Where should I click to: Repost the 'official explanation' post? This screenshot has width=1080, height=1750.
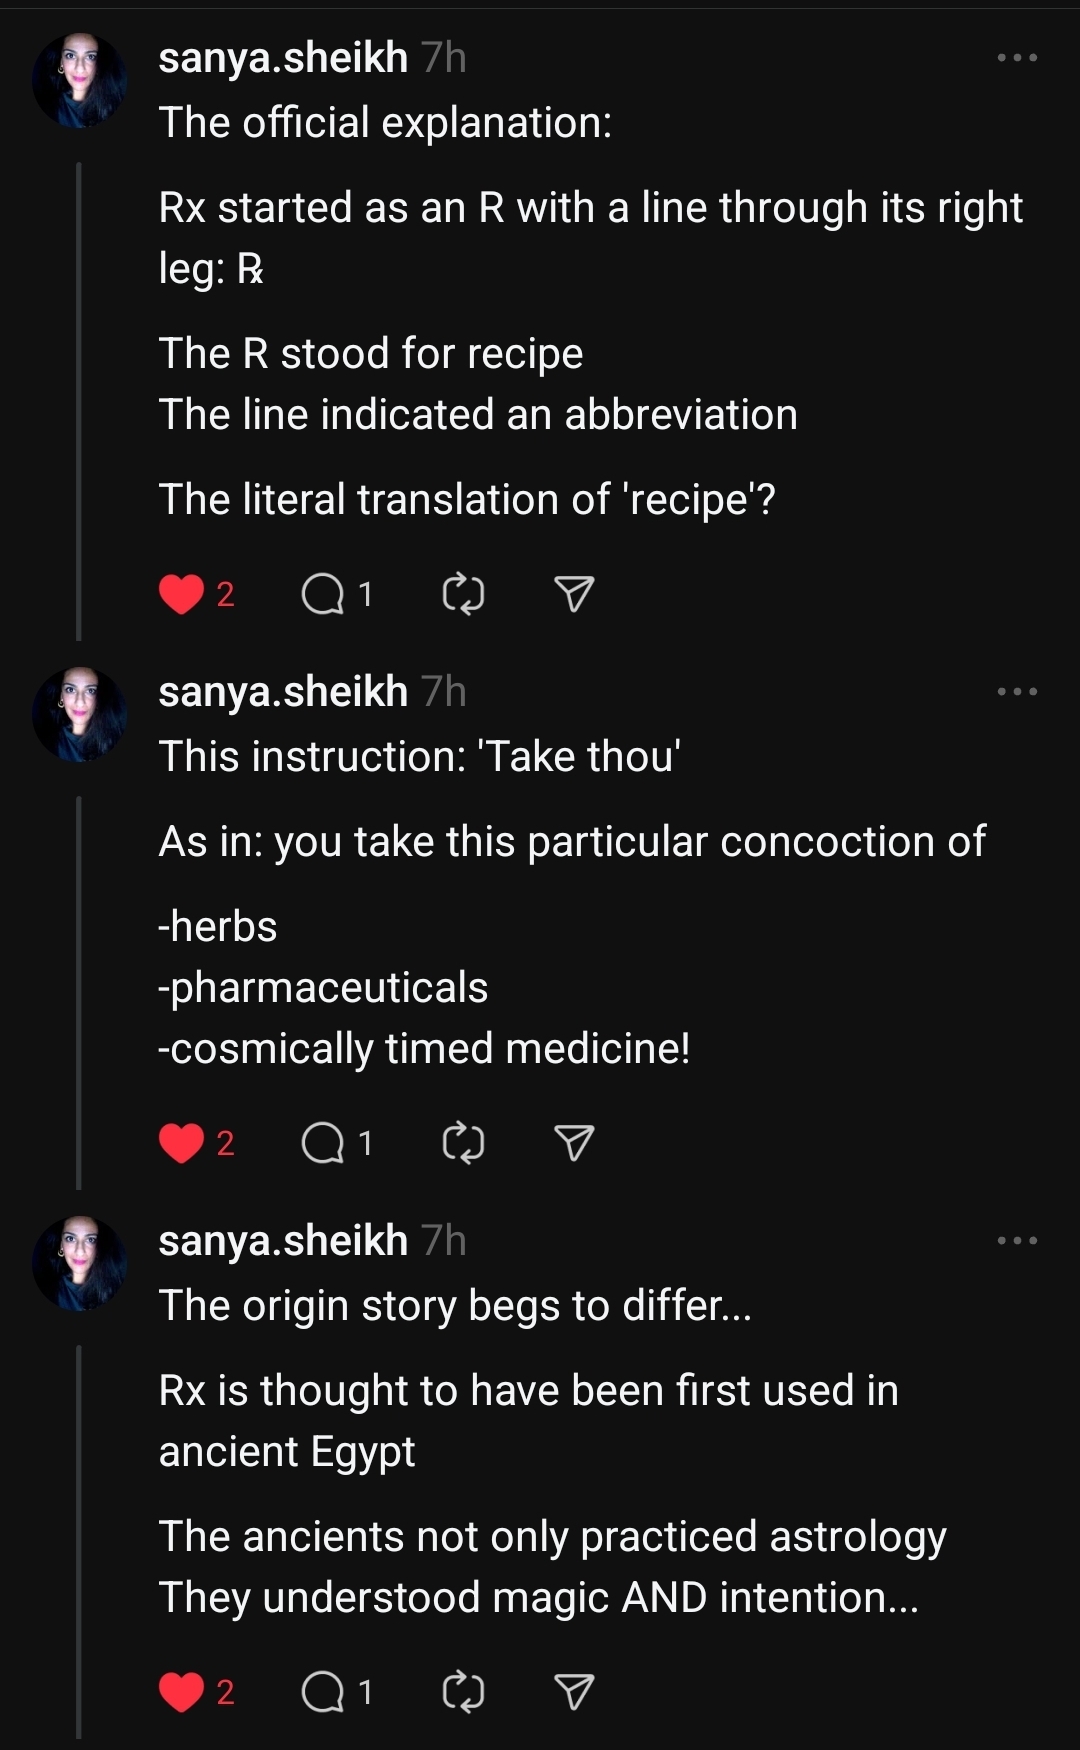coord(463,595)
